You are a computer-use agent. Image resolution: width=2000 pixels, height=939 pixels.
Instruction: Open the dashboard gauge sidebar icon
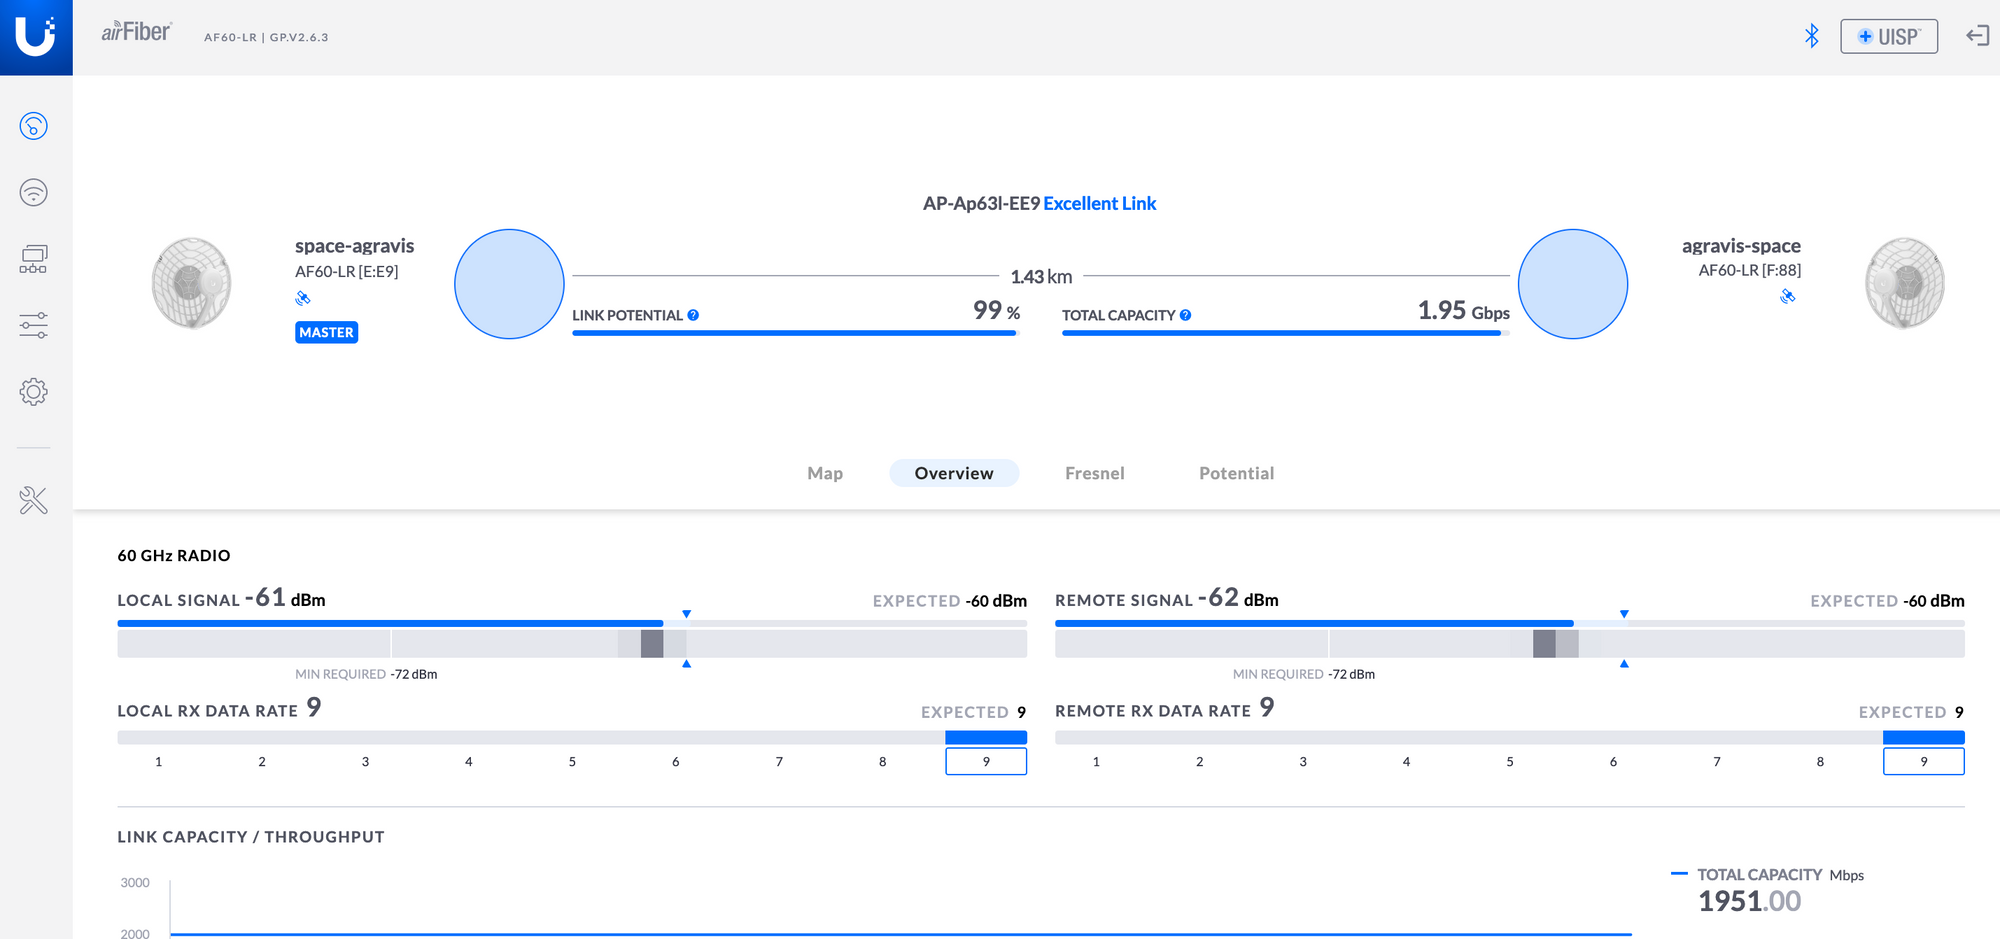(34, 126)
